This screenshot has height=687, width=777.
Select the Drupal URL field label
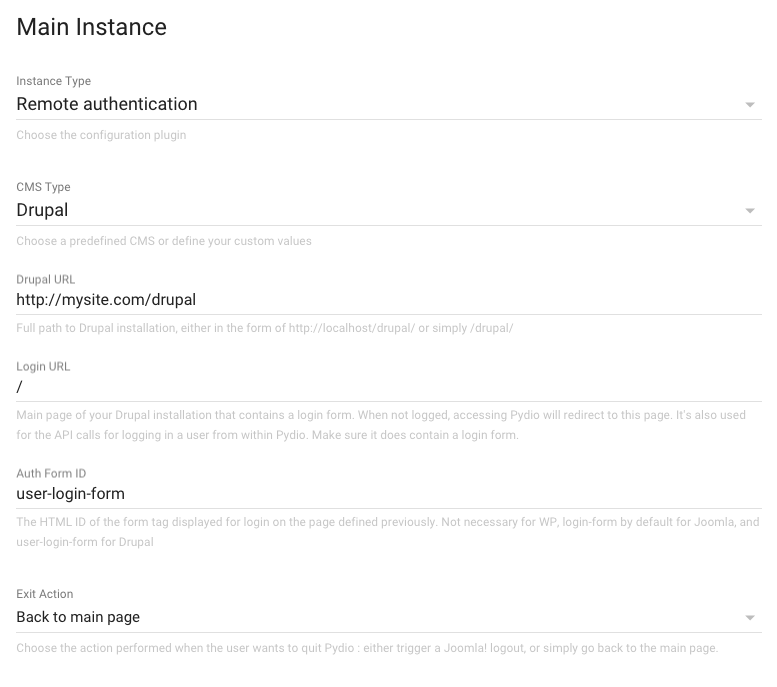46,280
